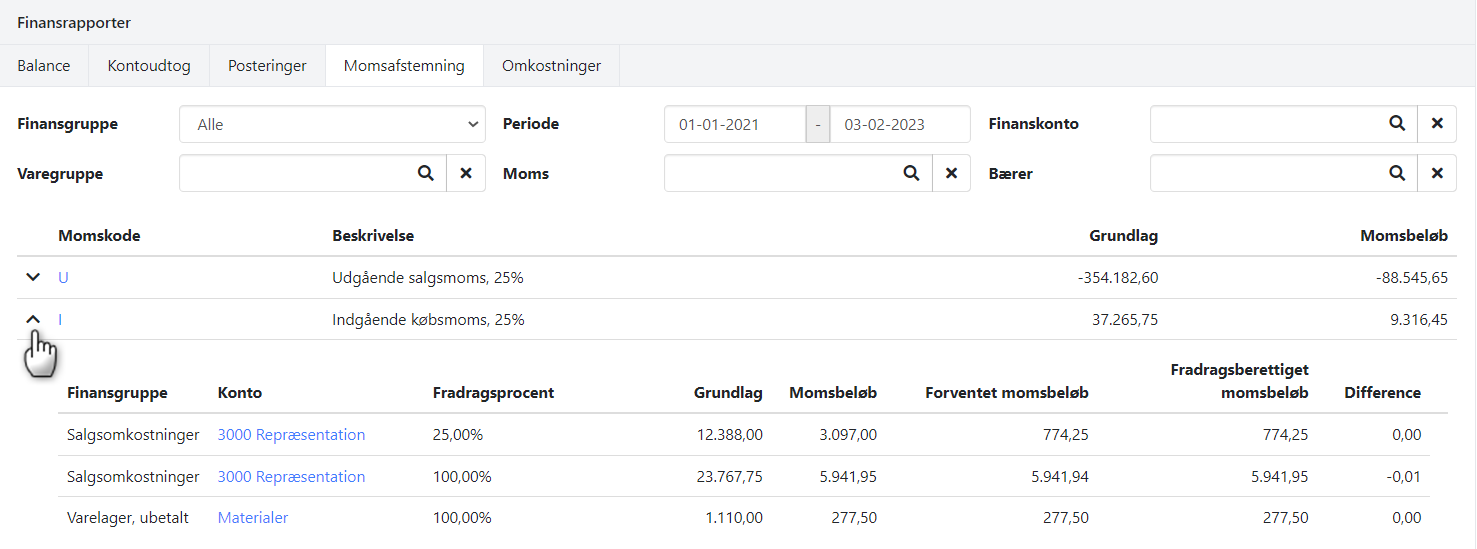Image resolution: width=1477 pixels, height=549 pixels.
Task: Search in the Finanskonto field
Action: coord(1397,124)
